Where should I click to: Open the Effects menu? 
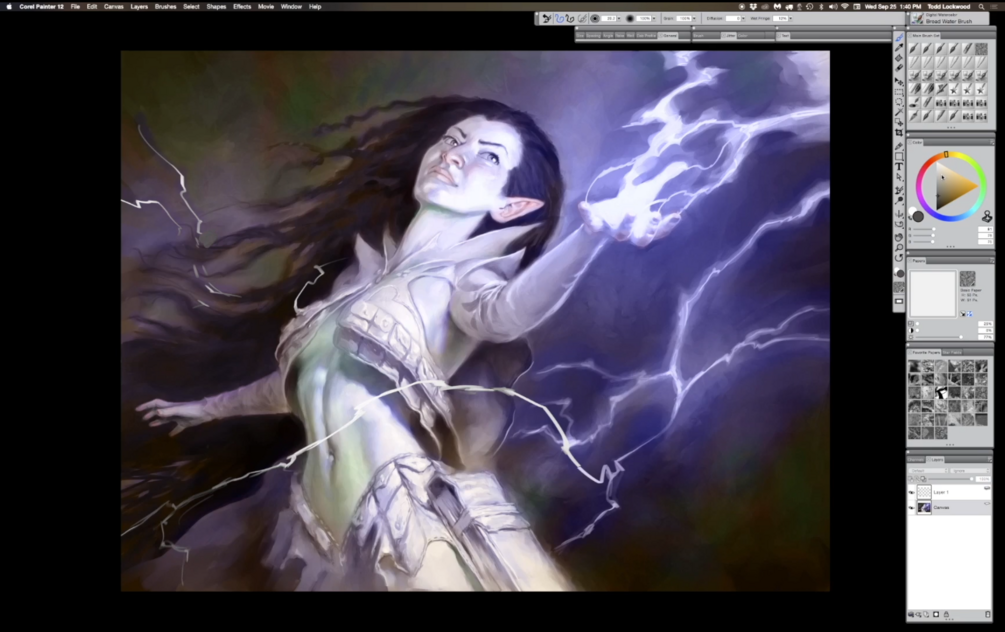242,6
